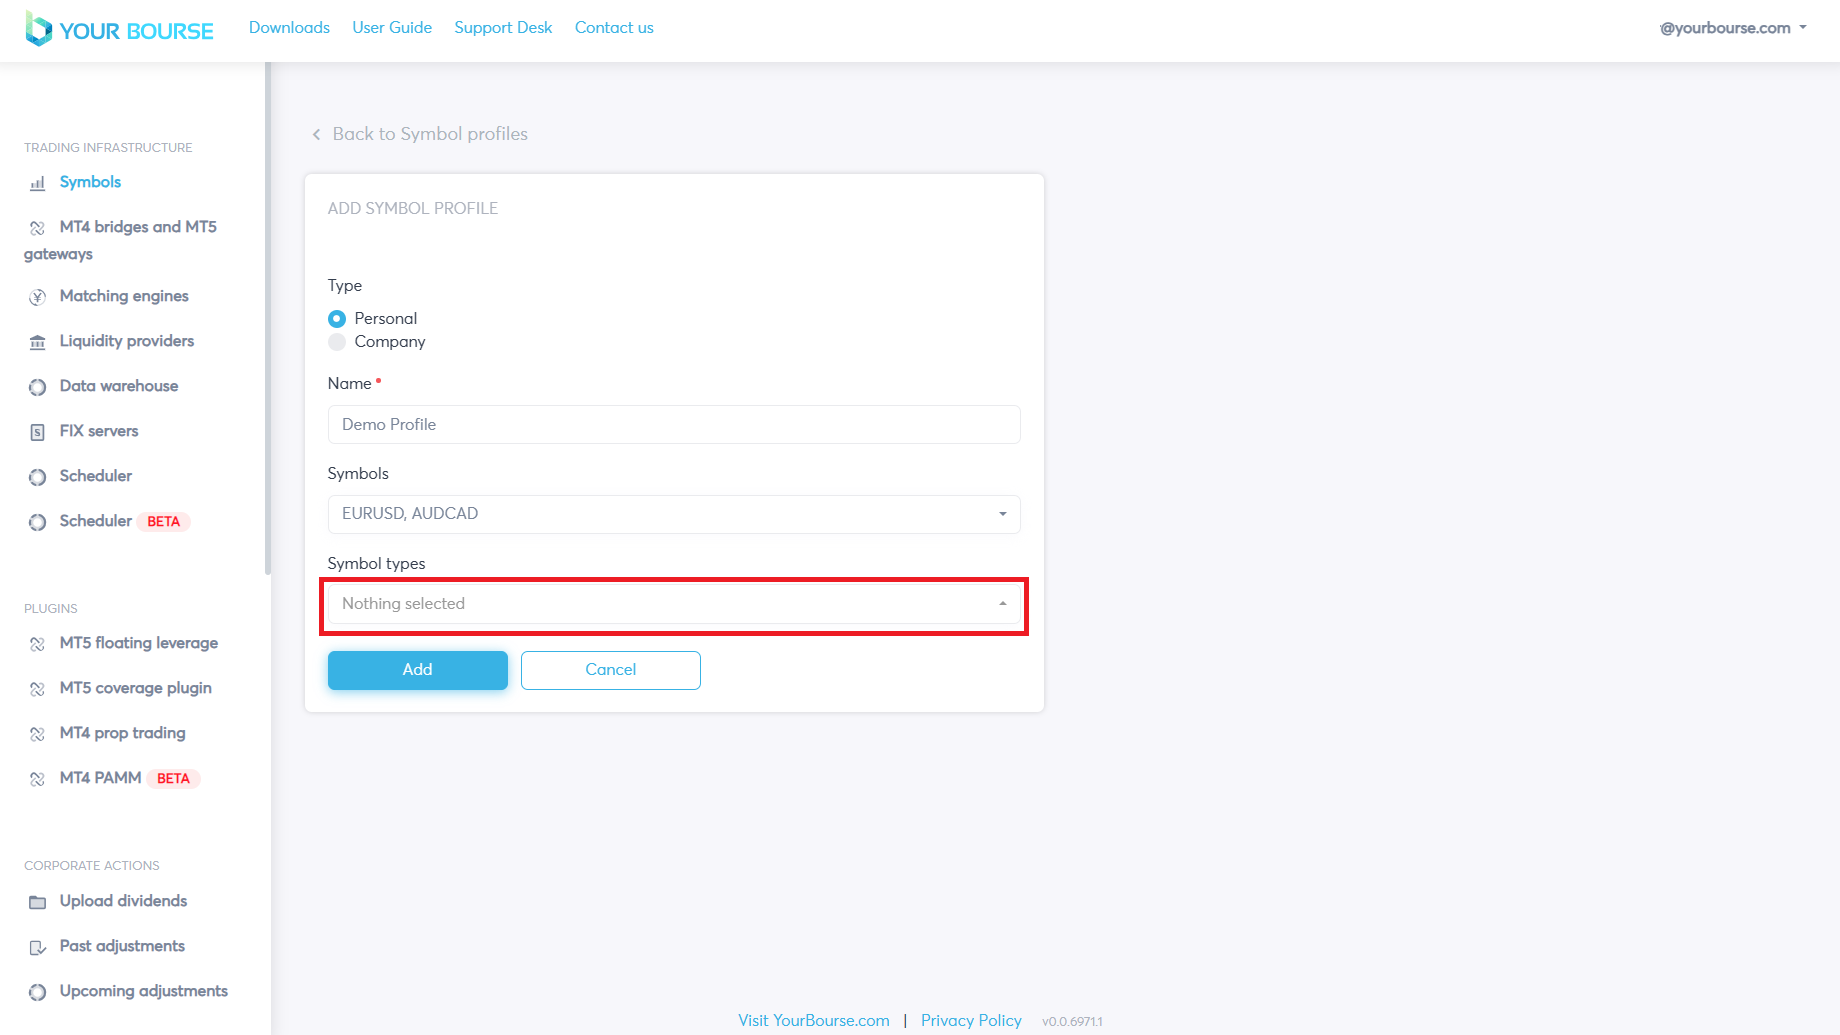The width and height of the screenshot is (1840, 1035).
Task: Click the Scheduler icon without BETA badge
Action: pyautogui.click(x=37, y=477)
